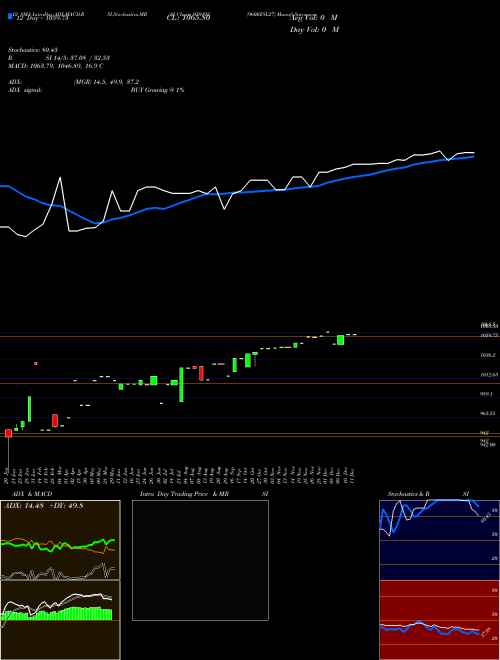Viewport: 500px width, 660px height.
Task: Click the CL: 1065.80 closing price
Action: [x=188, y=18]
